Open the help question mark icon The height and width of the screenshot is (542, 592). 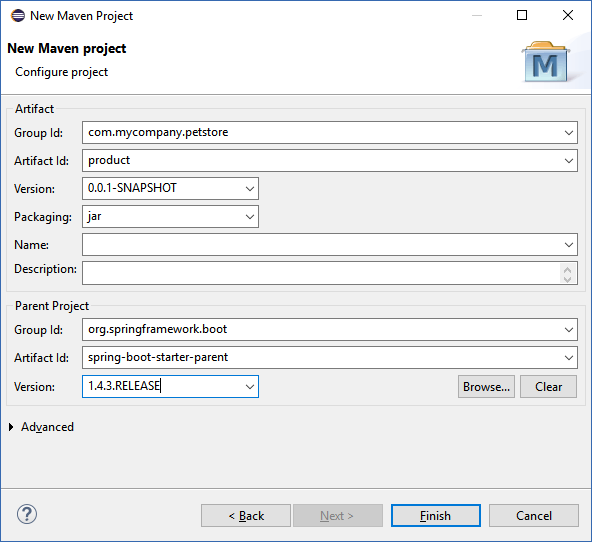coord(27,514)
